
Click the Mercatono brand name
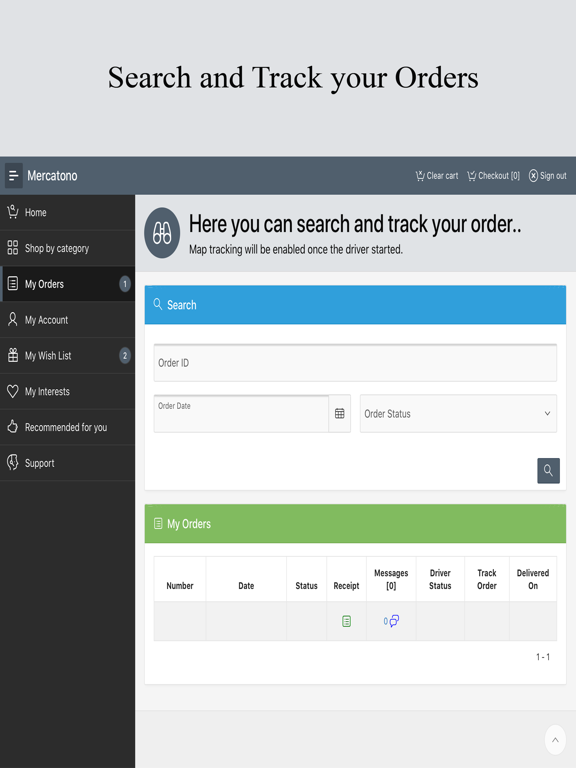coord(52,175)
